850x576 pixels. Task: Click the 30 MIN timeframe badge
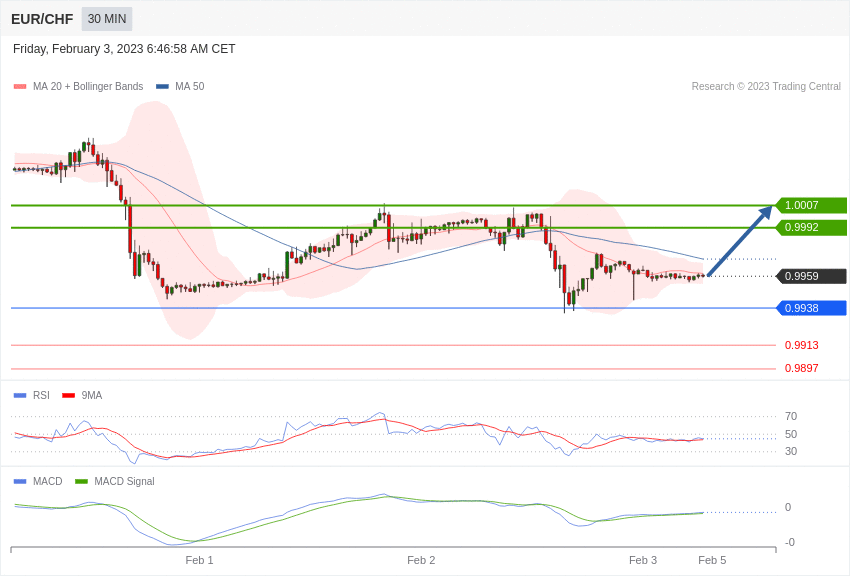click(107, 19)
